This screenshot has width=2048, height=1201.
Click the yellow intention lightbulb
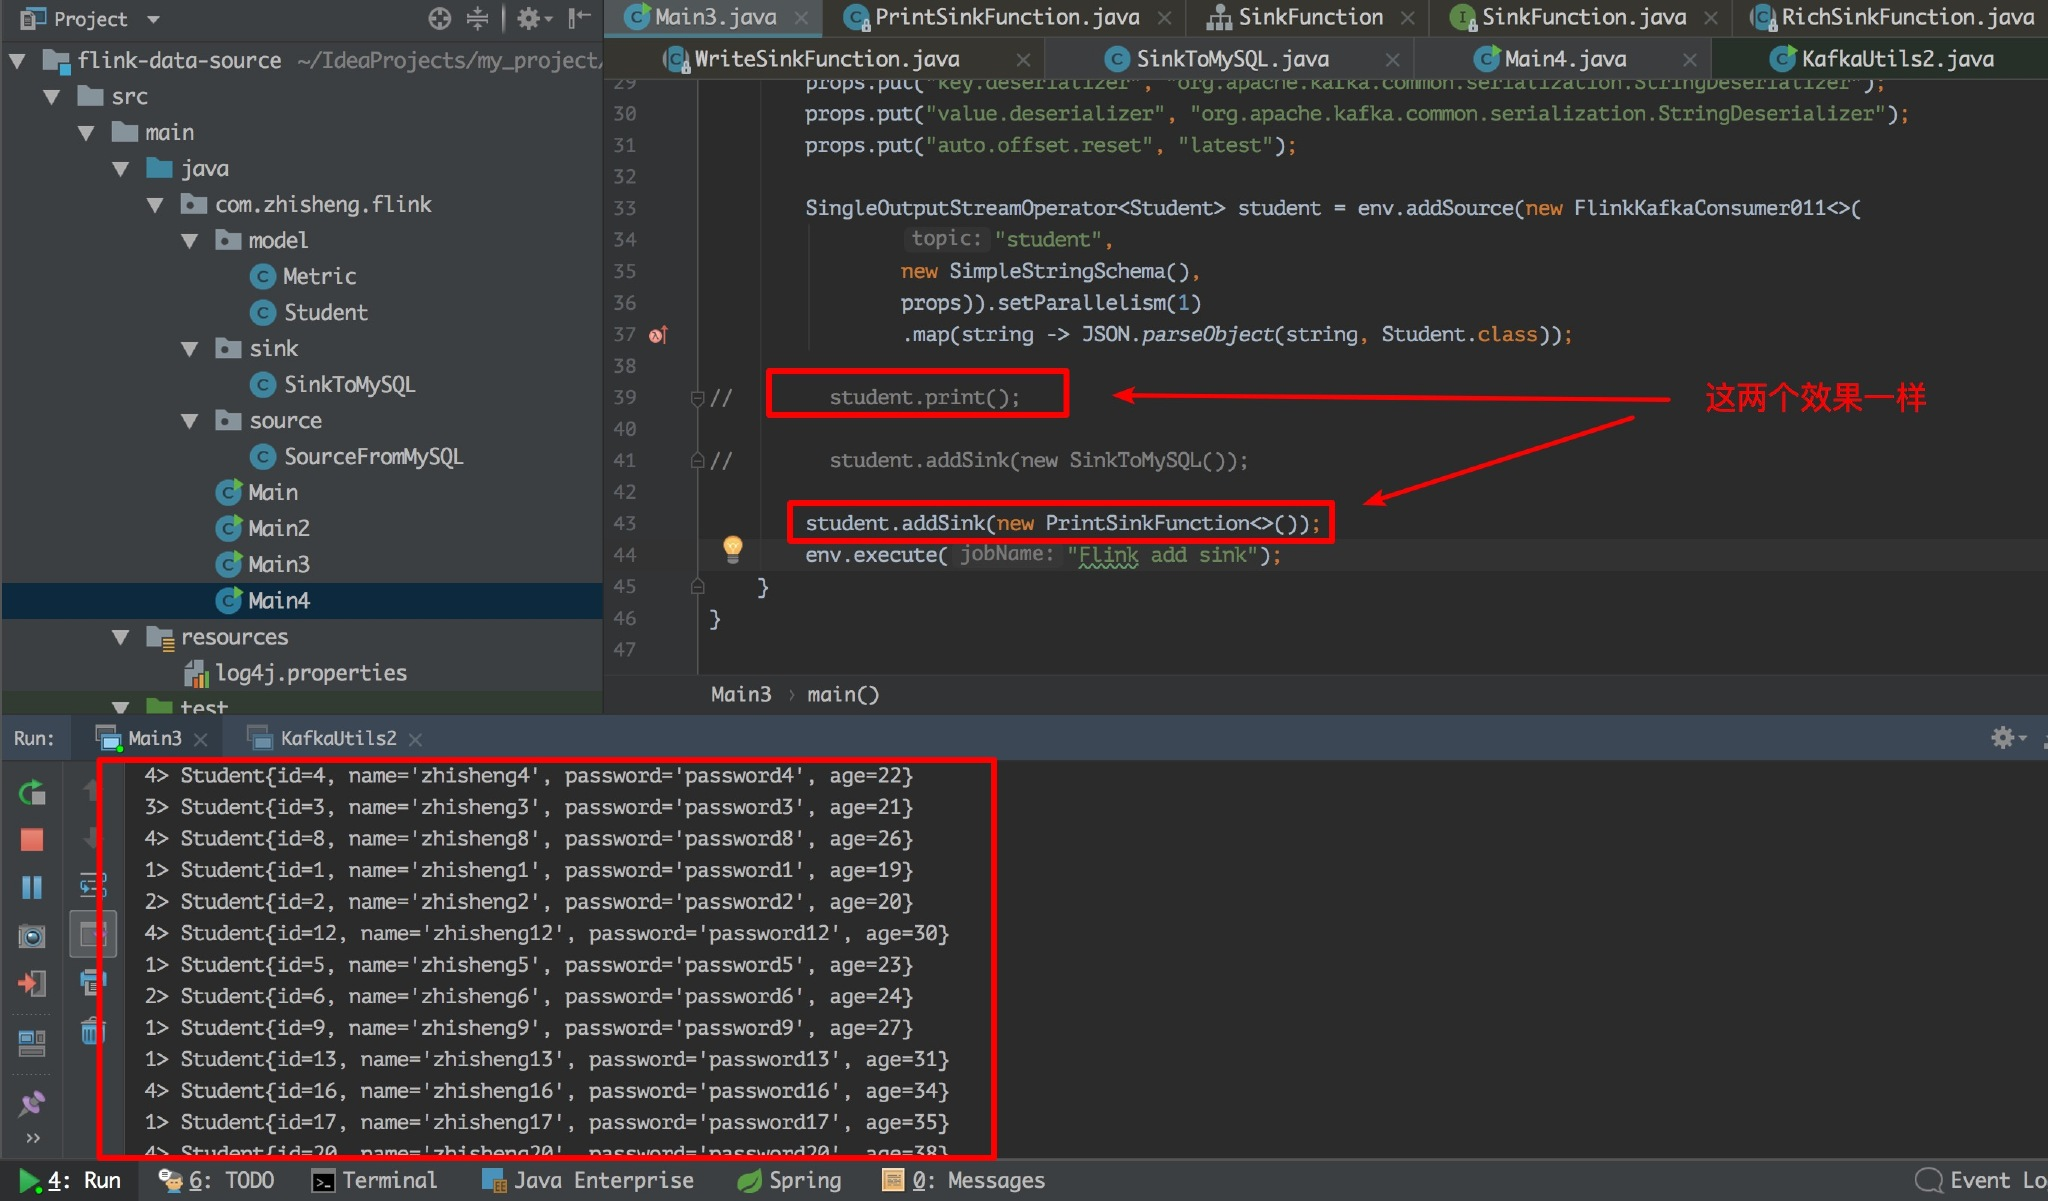coord(733,547)
